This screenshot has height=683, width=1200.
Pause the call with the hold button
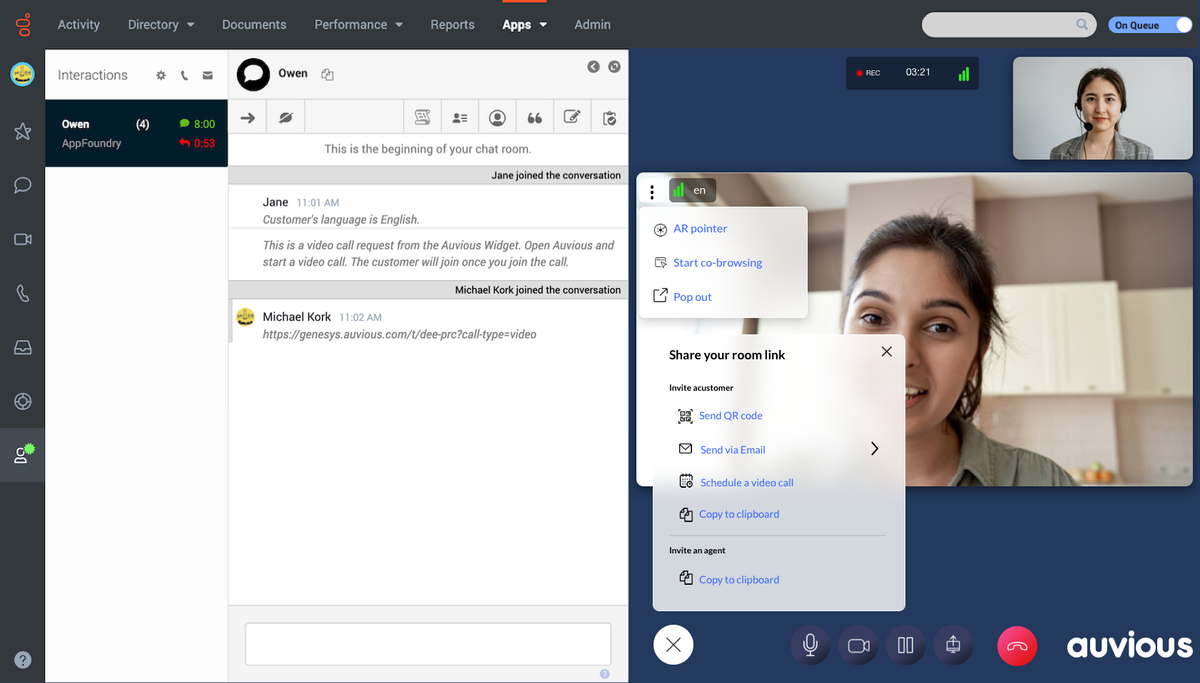(906, 645)
